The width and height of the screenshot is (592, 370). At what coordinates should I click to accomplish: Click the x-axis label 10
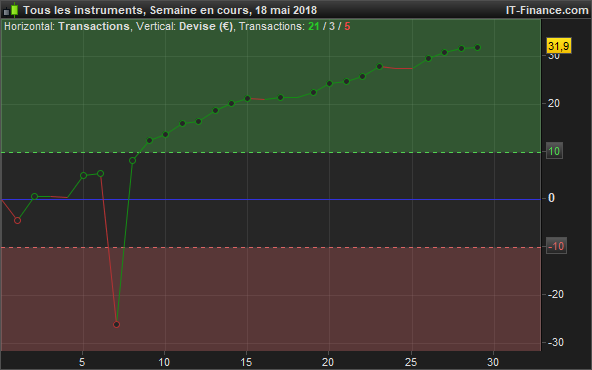(x=164, y=362)
